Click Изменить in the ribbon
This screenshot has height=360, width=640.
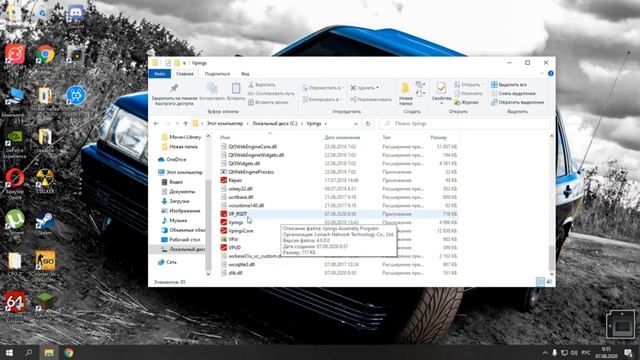[x=468, y=93]
